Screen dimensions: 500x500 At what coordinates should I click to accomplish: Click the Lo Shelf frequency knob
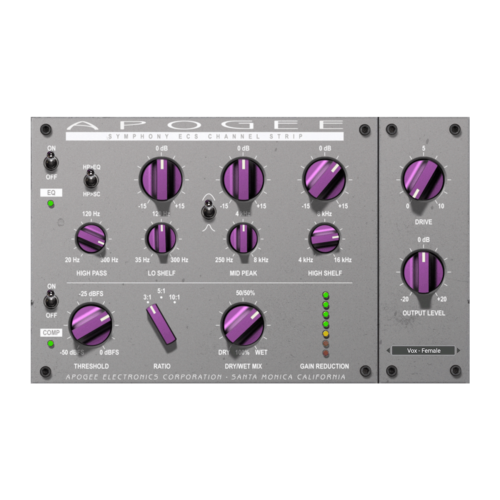click(162, 238)
